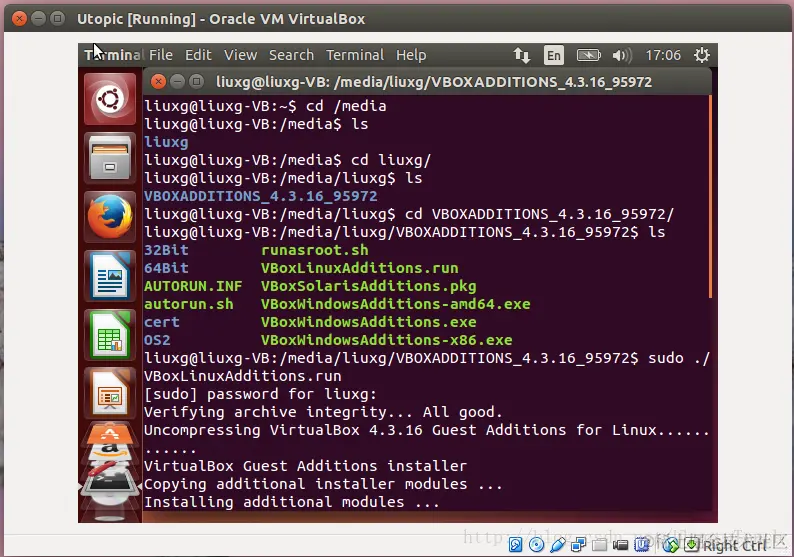794x557 pixels.
Task: Click 'VirtualBox Guest Additions installer' line
Action: [x=305, y=466]
